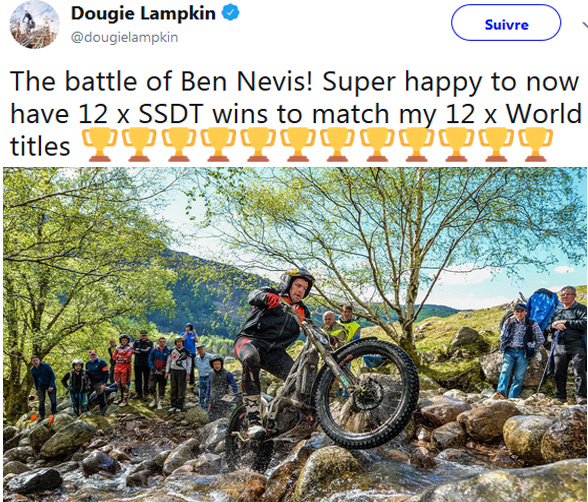
Task: Select the last trophy emoji in the row
Action: click(536, 144)
